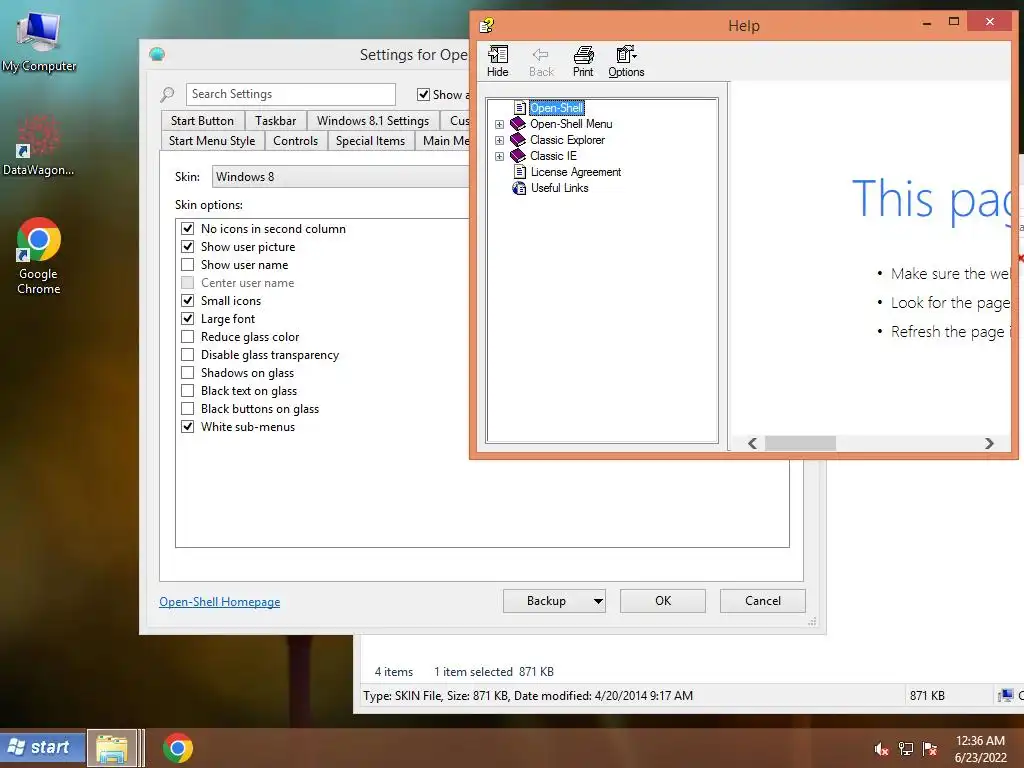Viewport: 1024px width, 768px height.
Task: Open the Backup button dropdown arrow
Action: [598, 601]
